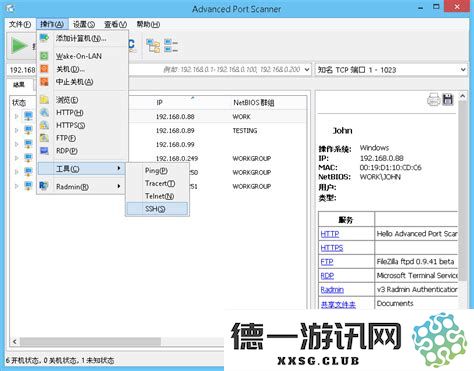
Task: Expand the 工具(C) submenu
Action: (x=82, y=169)
